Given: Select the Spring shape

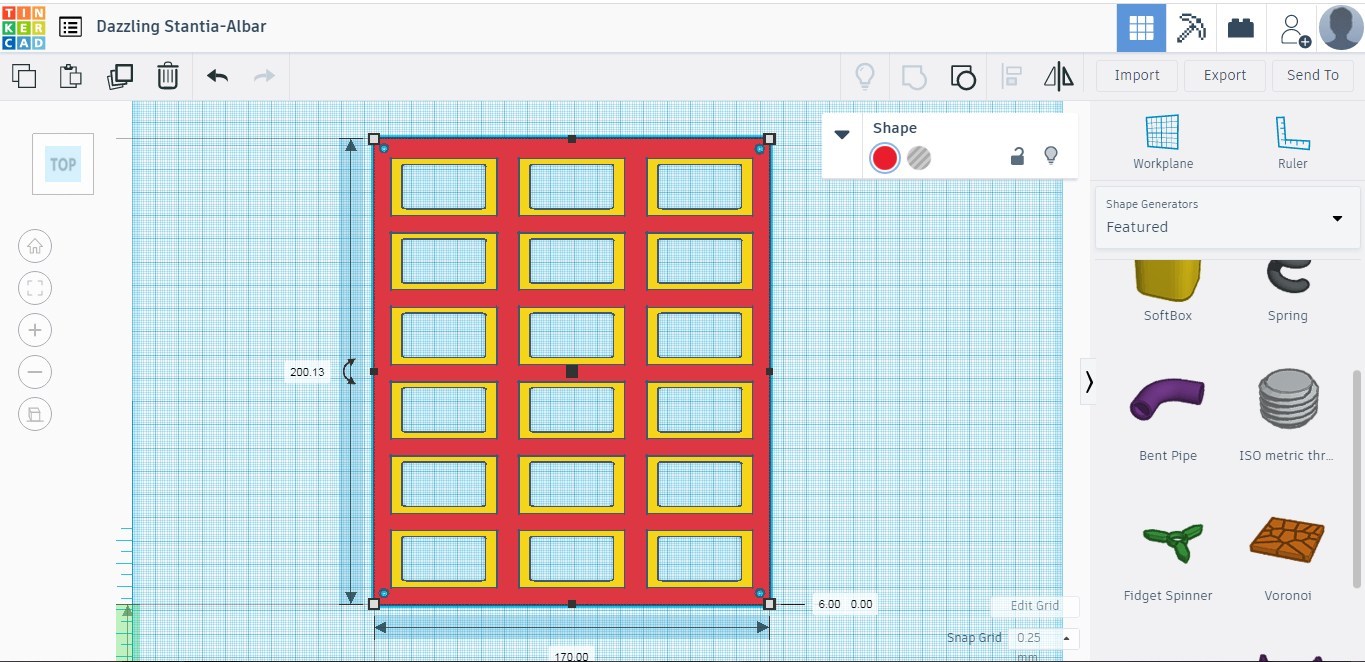Looking at the screenshot, I should click(x=1288, y=291).
